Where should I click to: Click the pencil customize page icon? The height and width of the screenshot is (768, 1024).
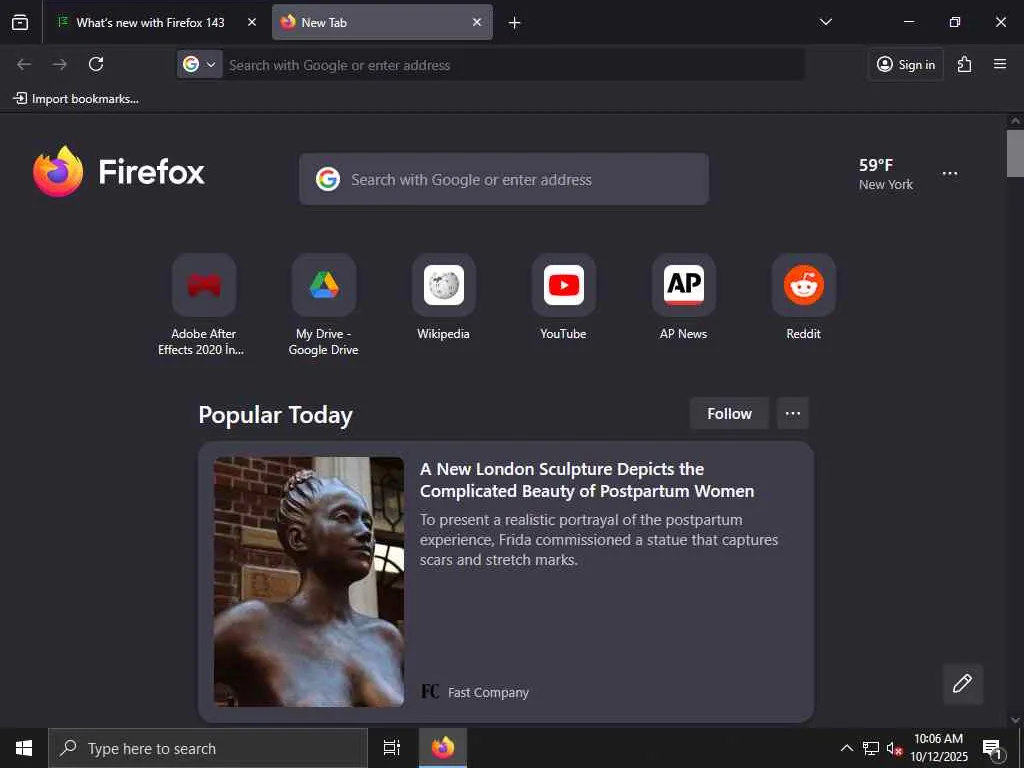click(963, 684)
